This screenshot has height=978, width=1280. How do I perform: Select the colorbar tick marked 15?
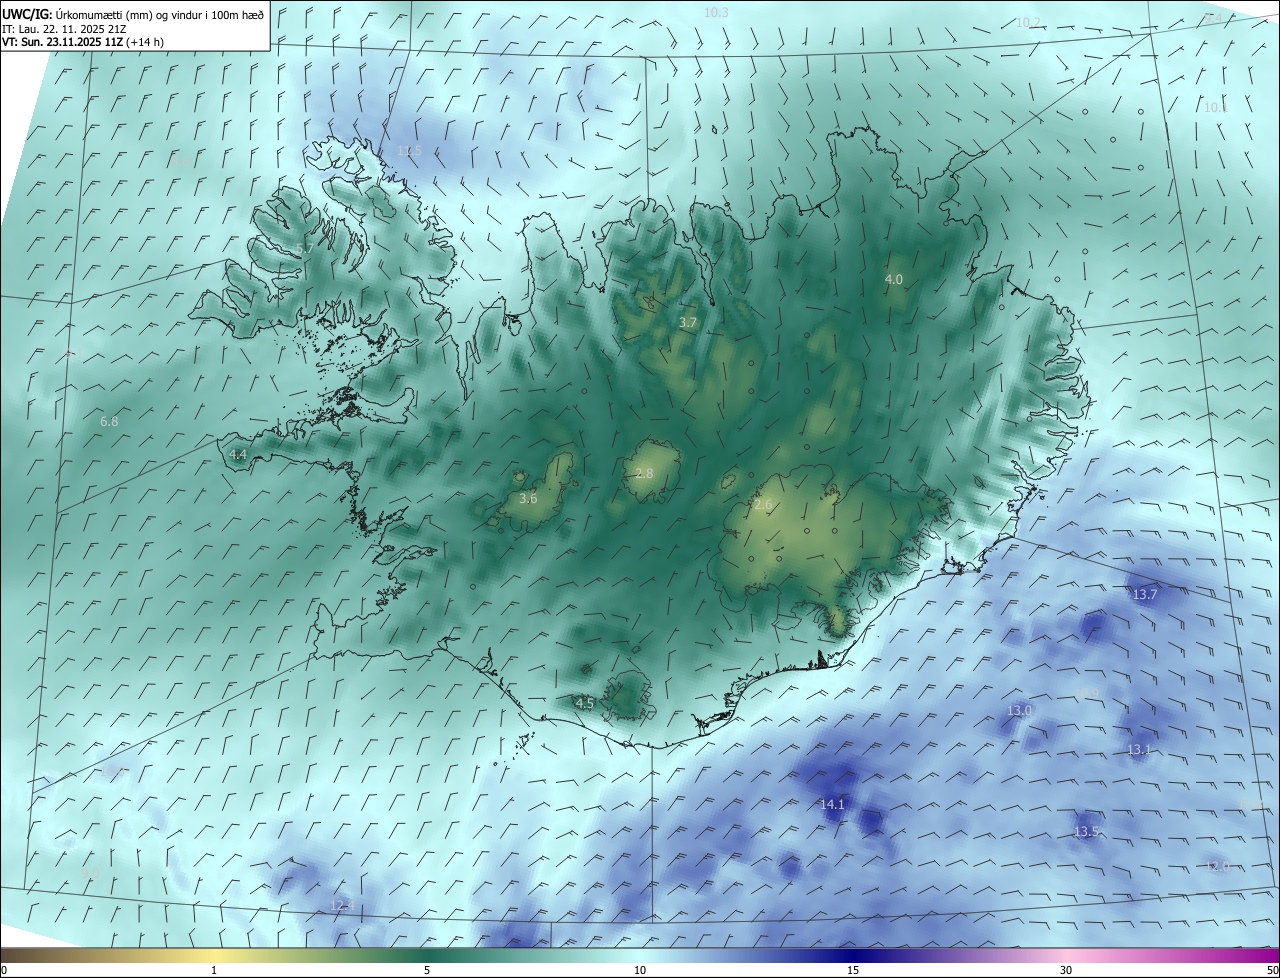click(x=853, y=970)
